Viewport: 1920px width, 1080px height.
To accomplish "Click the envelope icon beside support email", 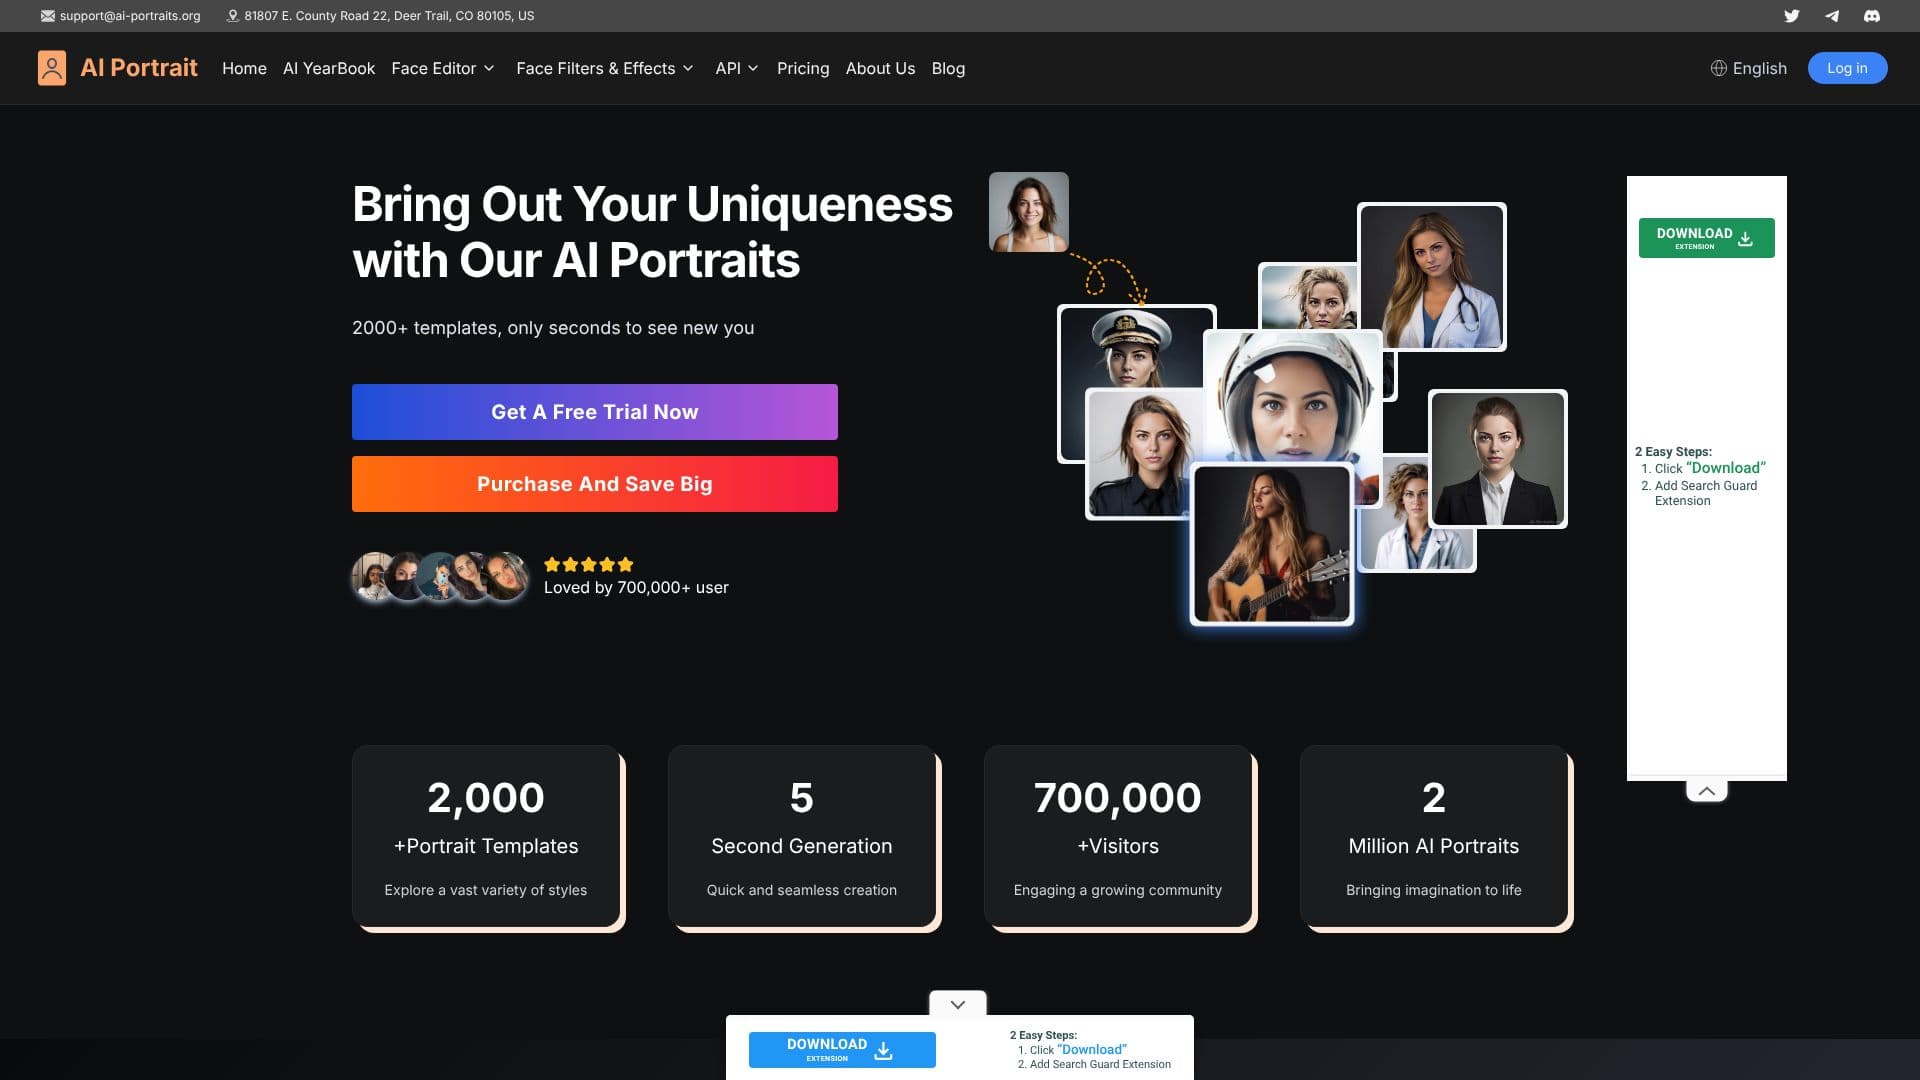I will (x=47, y=16).
